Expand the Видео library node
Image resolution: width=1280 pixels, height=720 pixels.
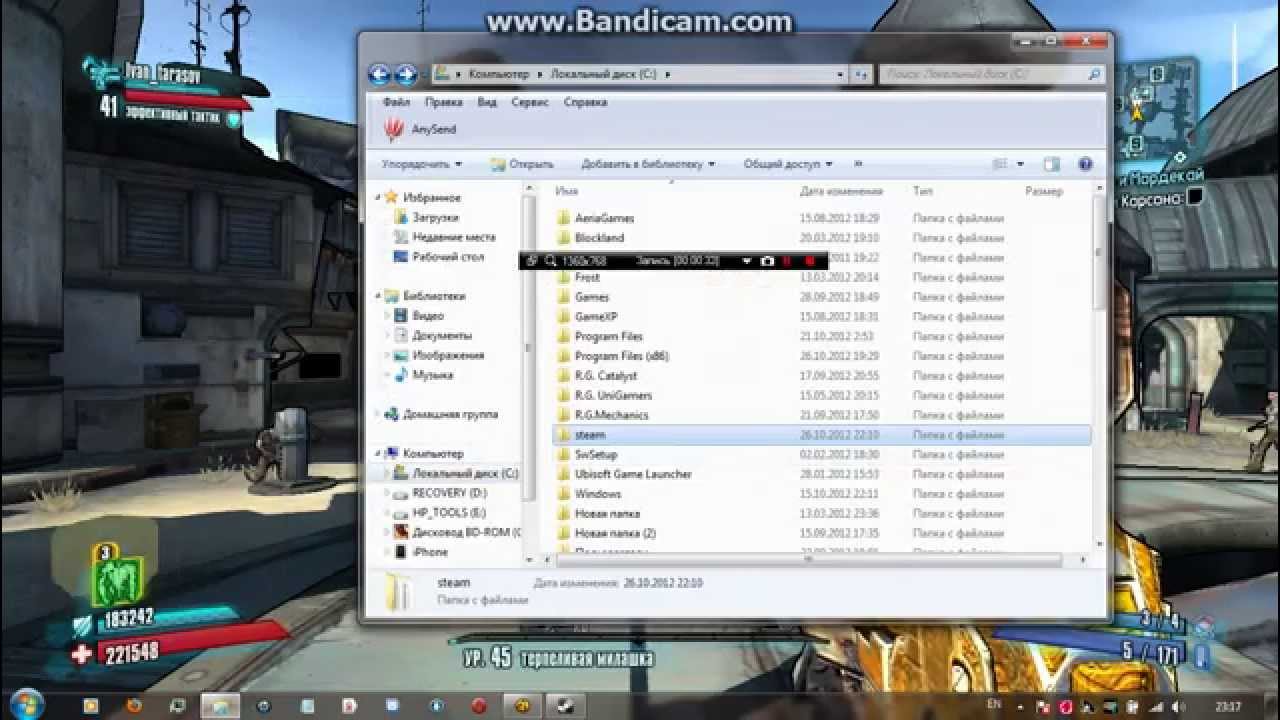388,316
